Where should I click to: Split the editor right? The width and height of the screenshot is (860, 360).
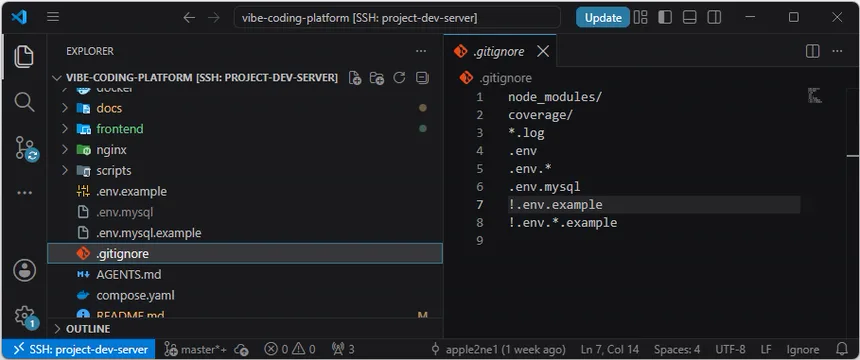[x=812, y=51]
